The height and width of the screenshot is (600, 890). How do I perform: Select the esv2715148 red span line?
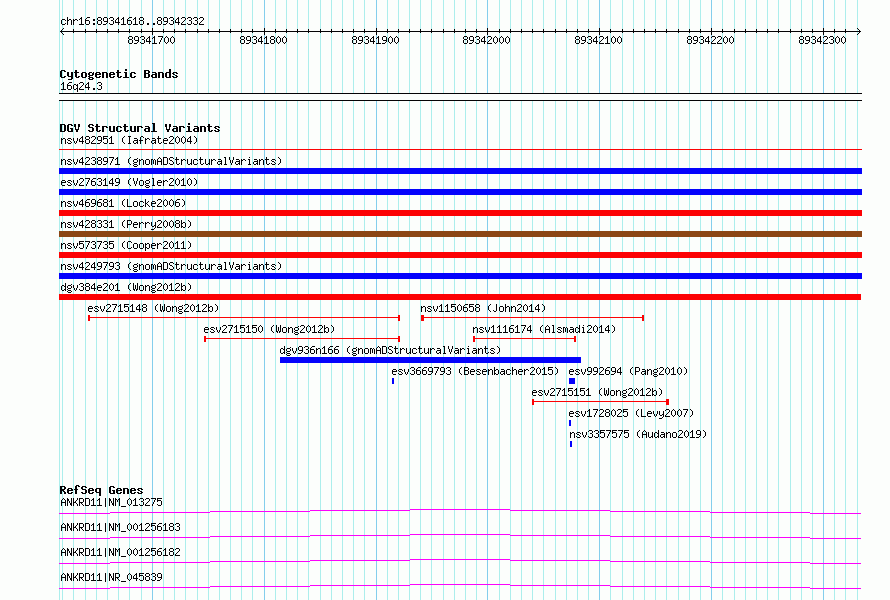point(244,318)
